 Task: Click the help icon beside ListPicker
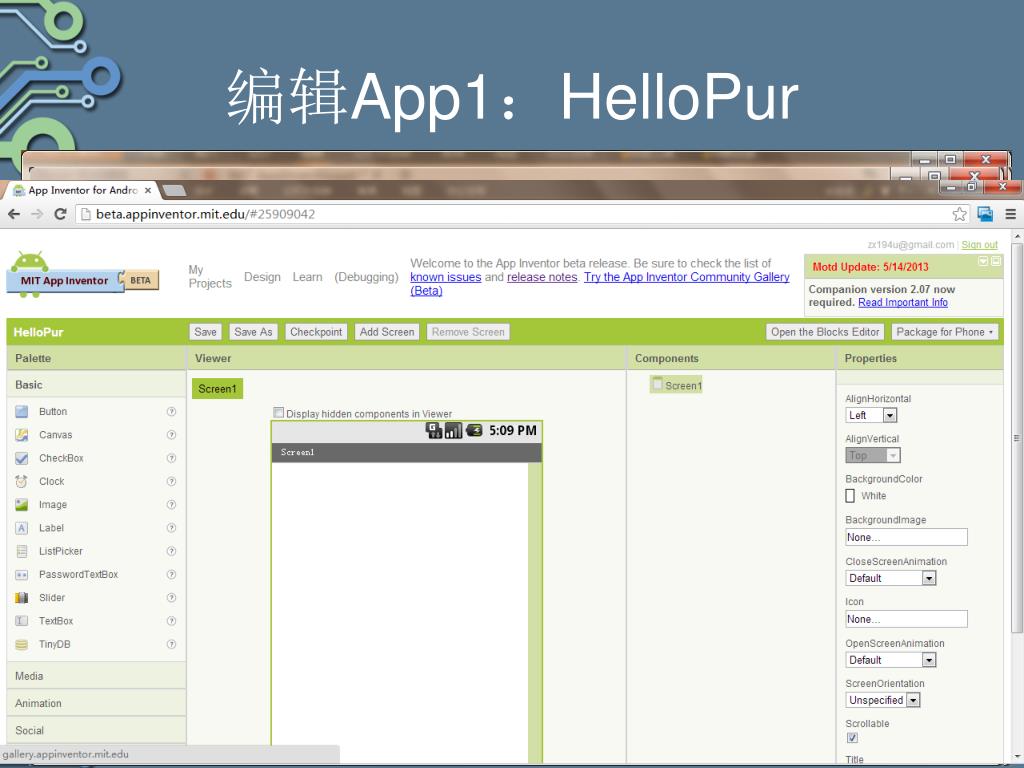coord(171,551)
